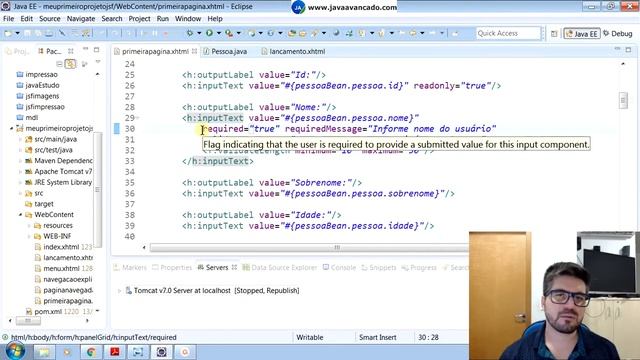The width and height of the screenshot is (640, 360).
Task: Open the Run dropdown arrow next to green play
Action: coord(219,33)
